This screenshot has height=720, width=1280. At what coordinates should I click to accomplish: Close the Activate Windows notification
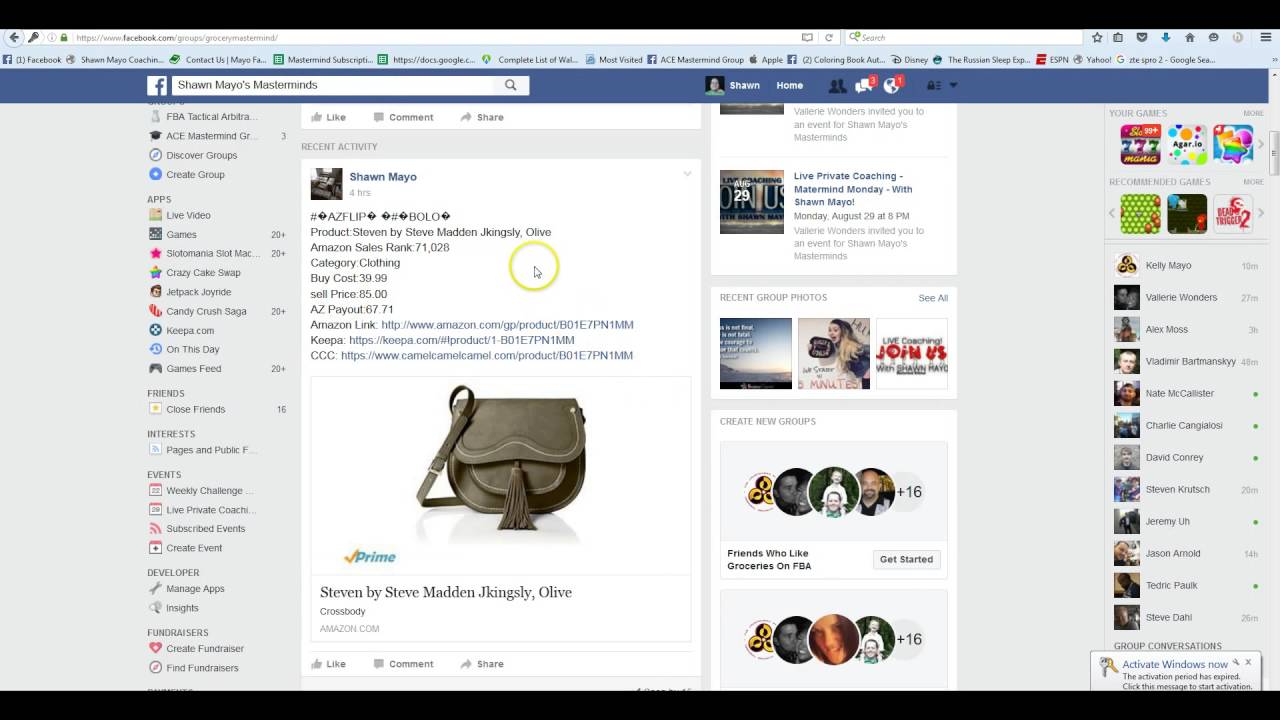tap(1248, 662)
